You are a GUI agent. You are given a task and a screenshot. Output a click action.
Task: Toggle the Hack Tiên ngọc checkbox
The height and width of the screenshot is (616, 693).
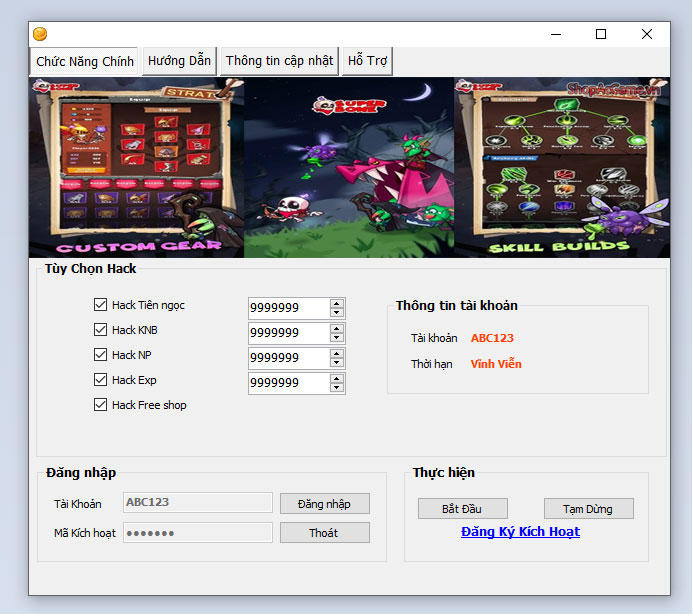tap(100, 304)
